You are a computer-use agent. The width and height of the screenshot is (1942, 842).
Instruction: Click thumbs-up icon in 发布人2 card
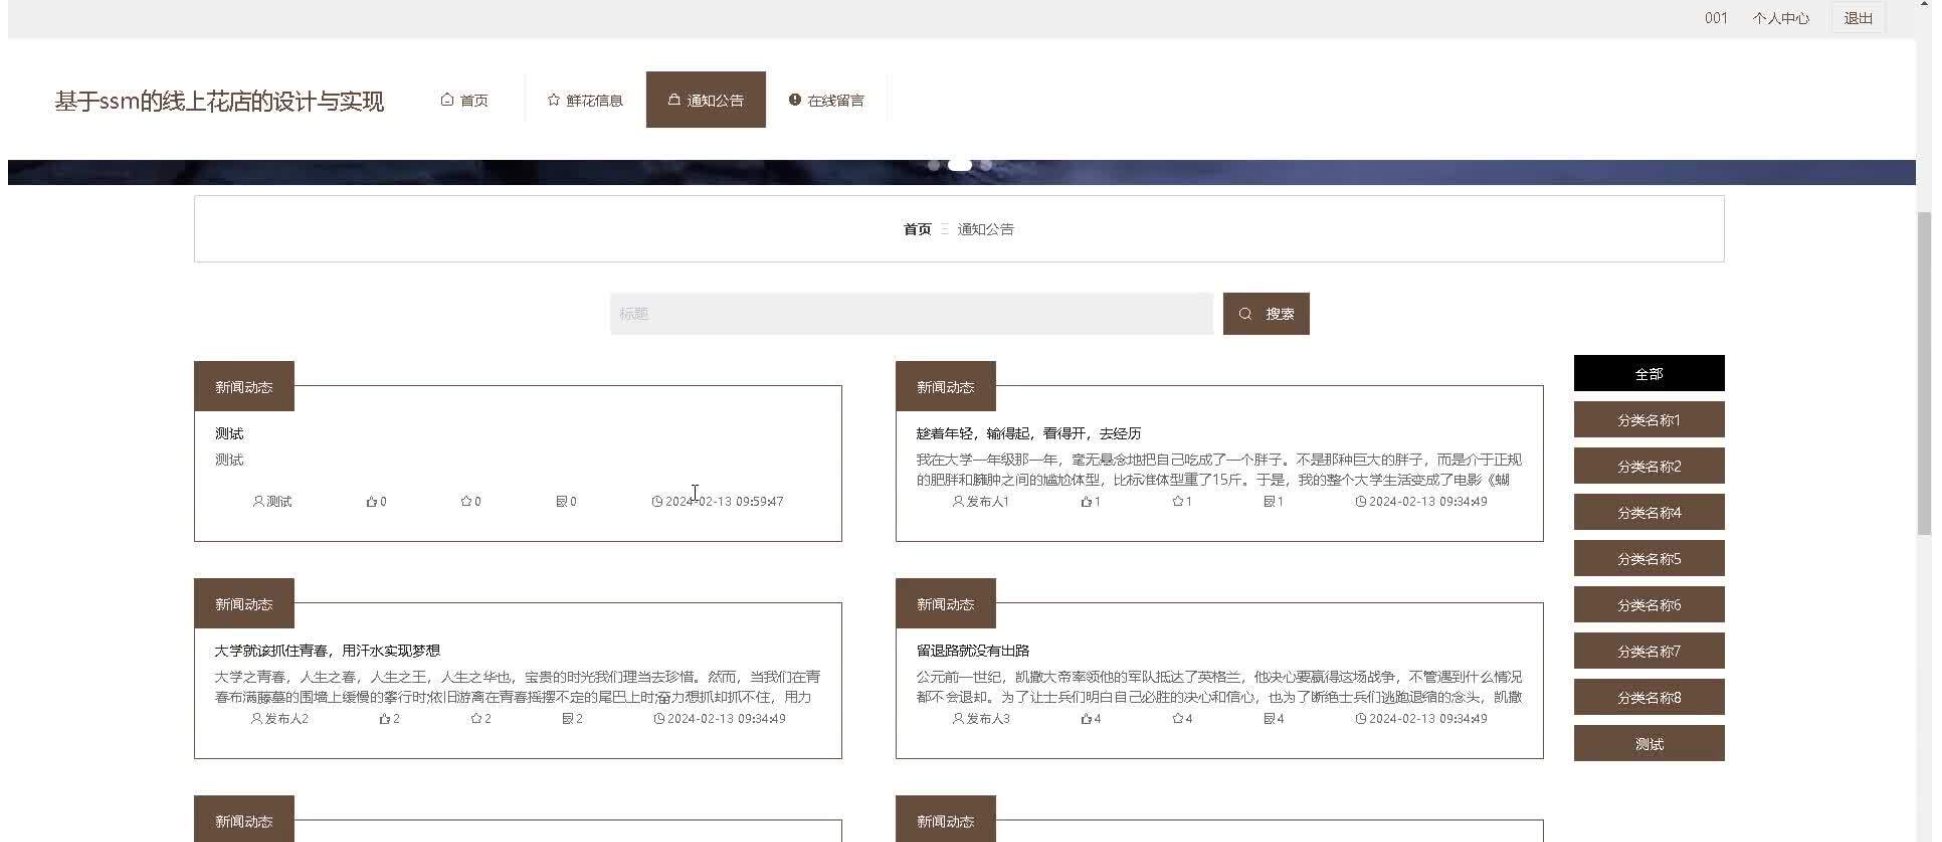pos(385,719)
